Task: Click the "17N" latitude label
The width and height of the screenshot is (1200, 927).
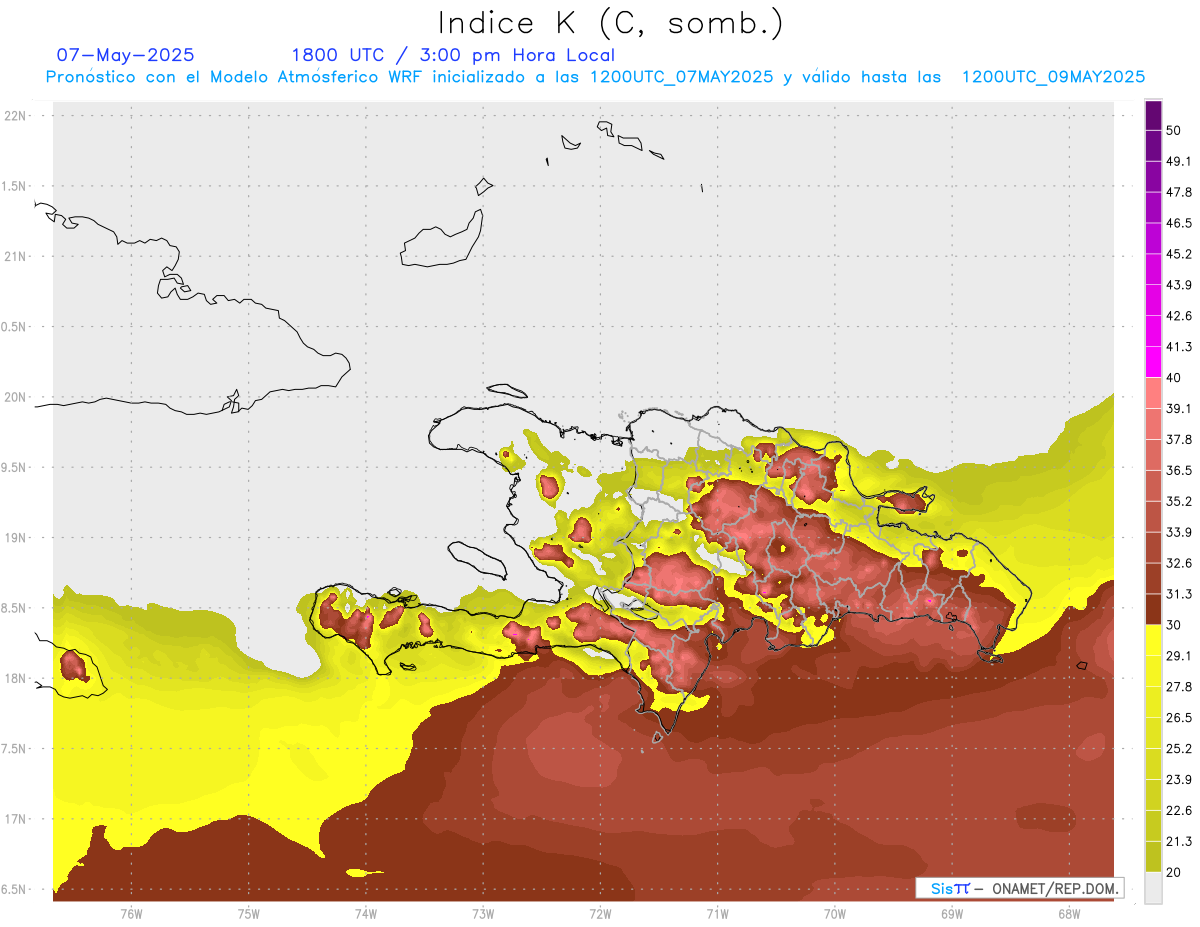Action: pyautogui.click(x=16, y=819)
